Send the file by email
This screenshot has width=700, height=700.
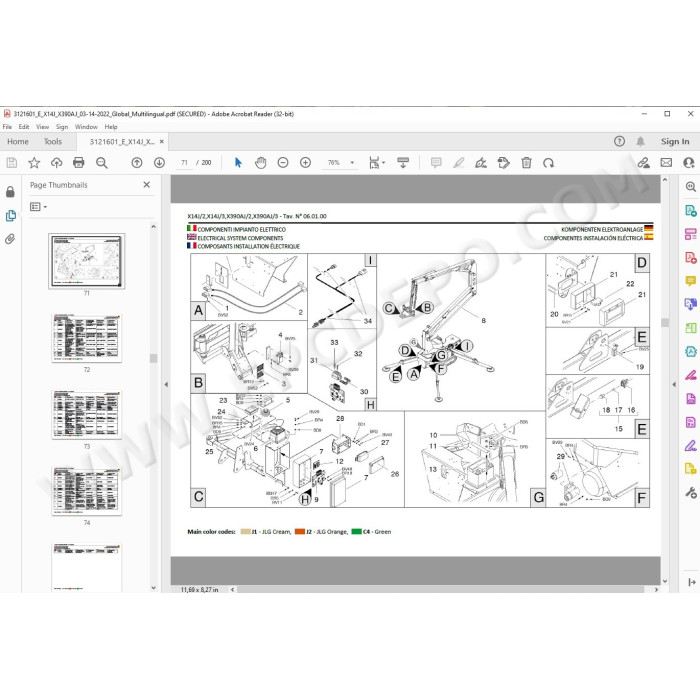666,163
